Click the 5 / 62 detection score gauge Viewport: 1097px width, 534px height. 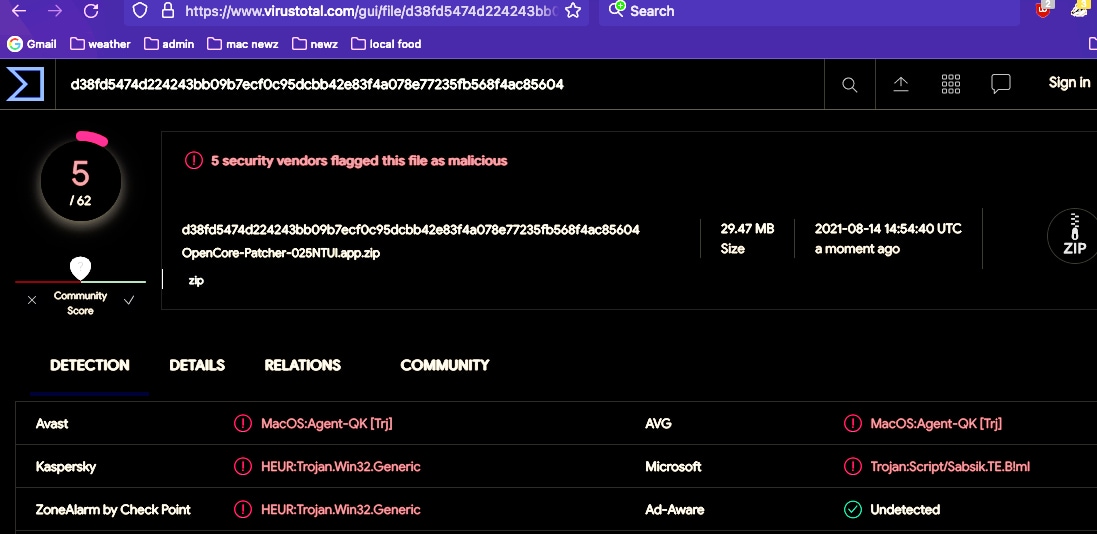(x=80, y=181)
